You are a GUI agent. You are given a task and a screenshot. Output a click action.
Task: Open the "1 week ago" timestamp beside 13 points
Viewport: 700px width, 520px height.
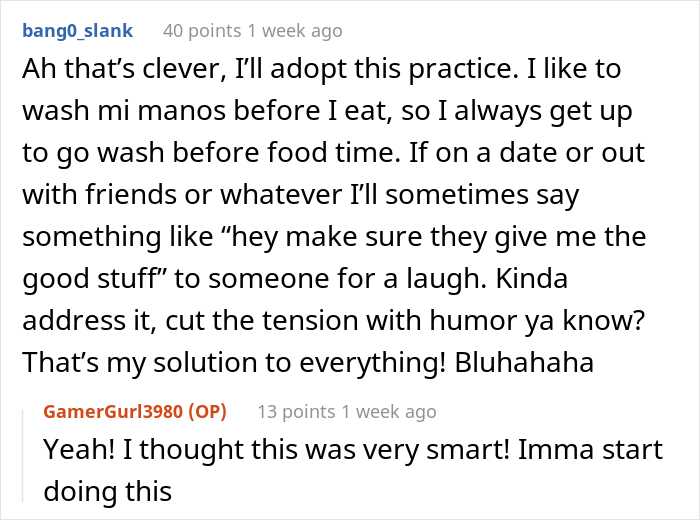[389, 412]
